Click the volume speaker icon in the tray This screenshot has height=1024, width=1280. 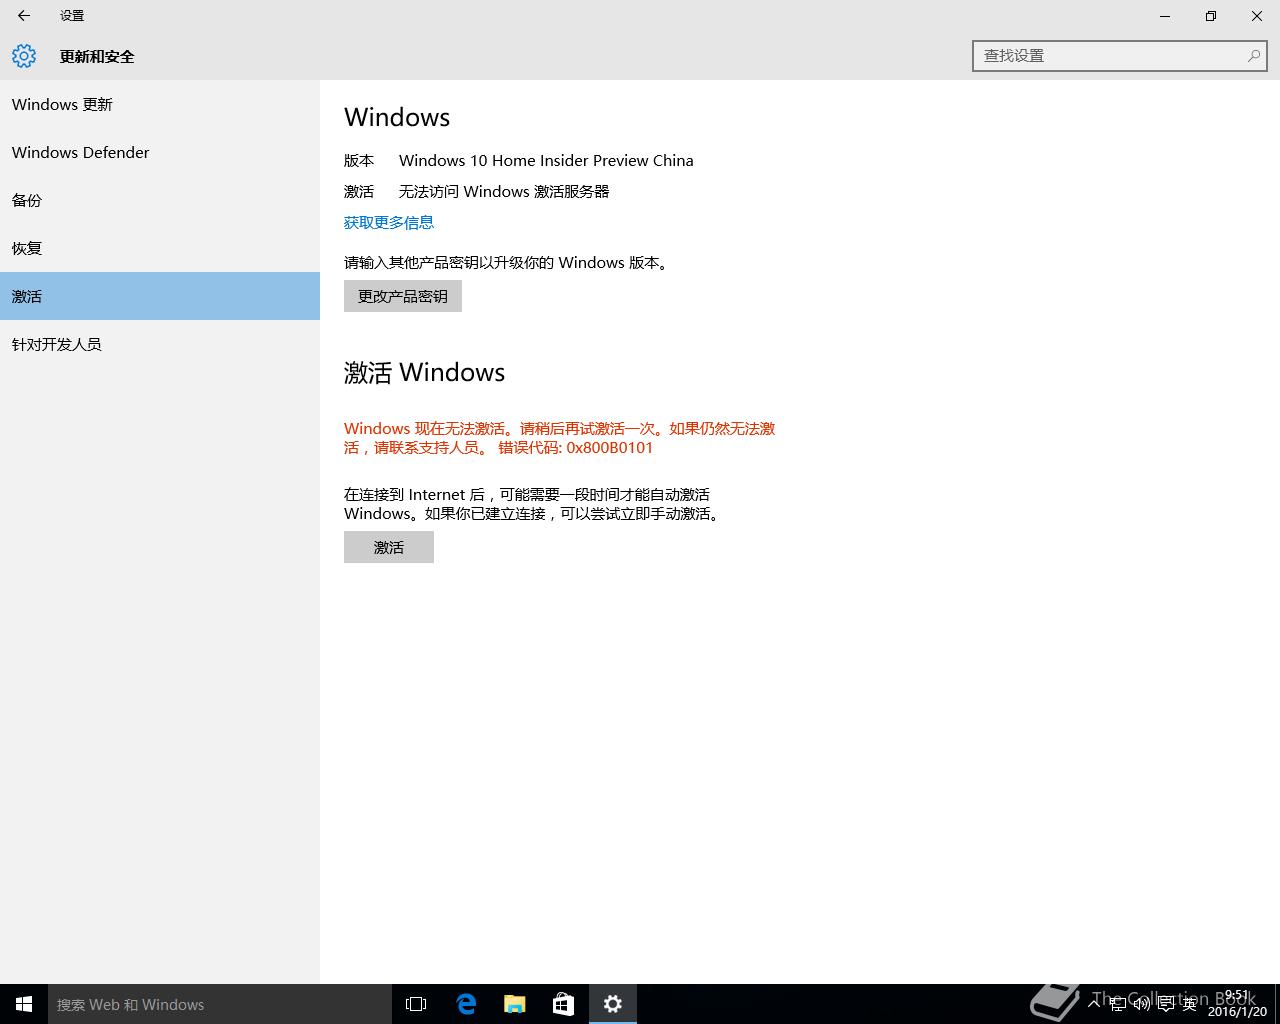click(1141, 1004)
